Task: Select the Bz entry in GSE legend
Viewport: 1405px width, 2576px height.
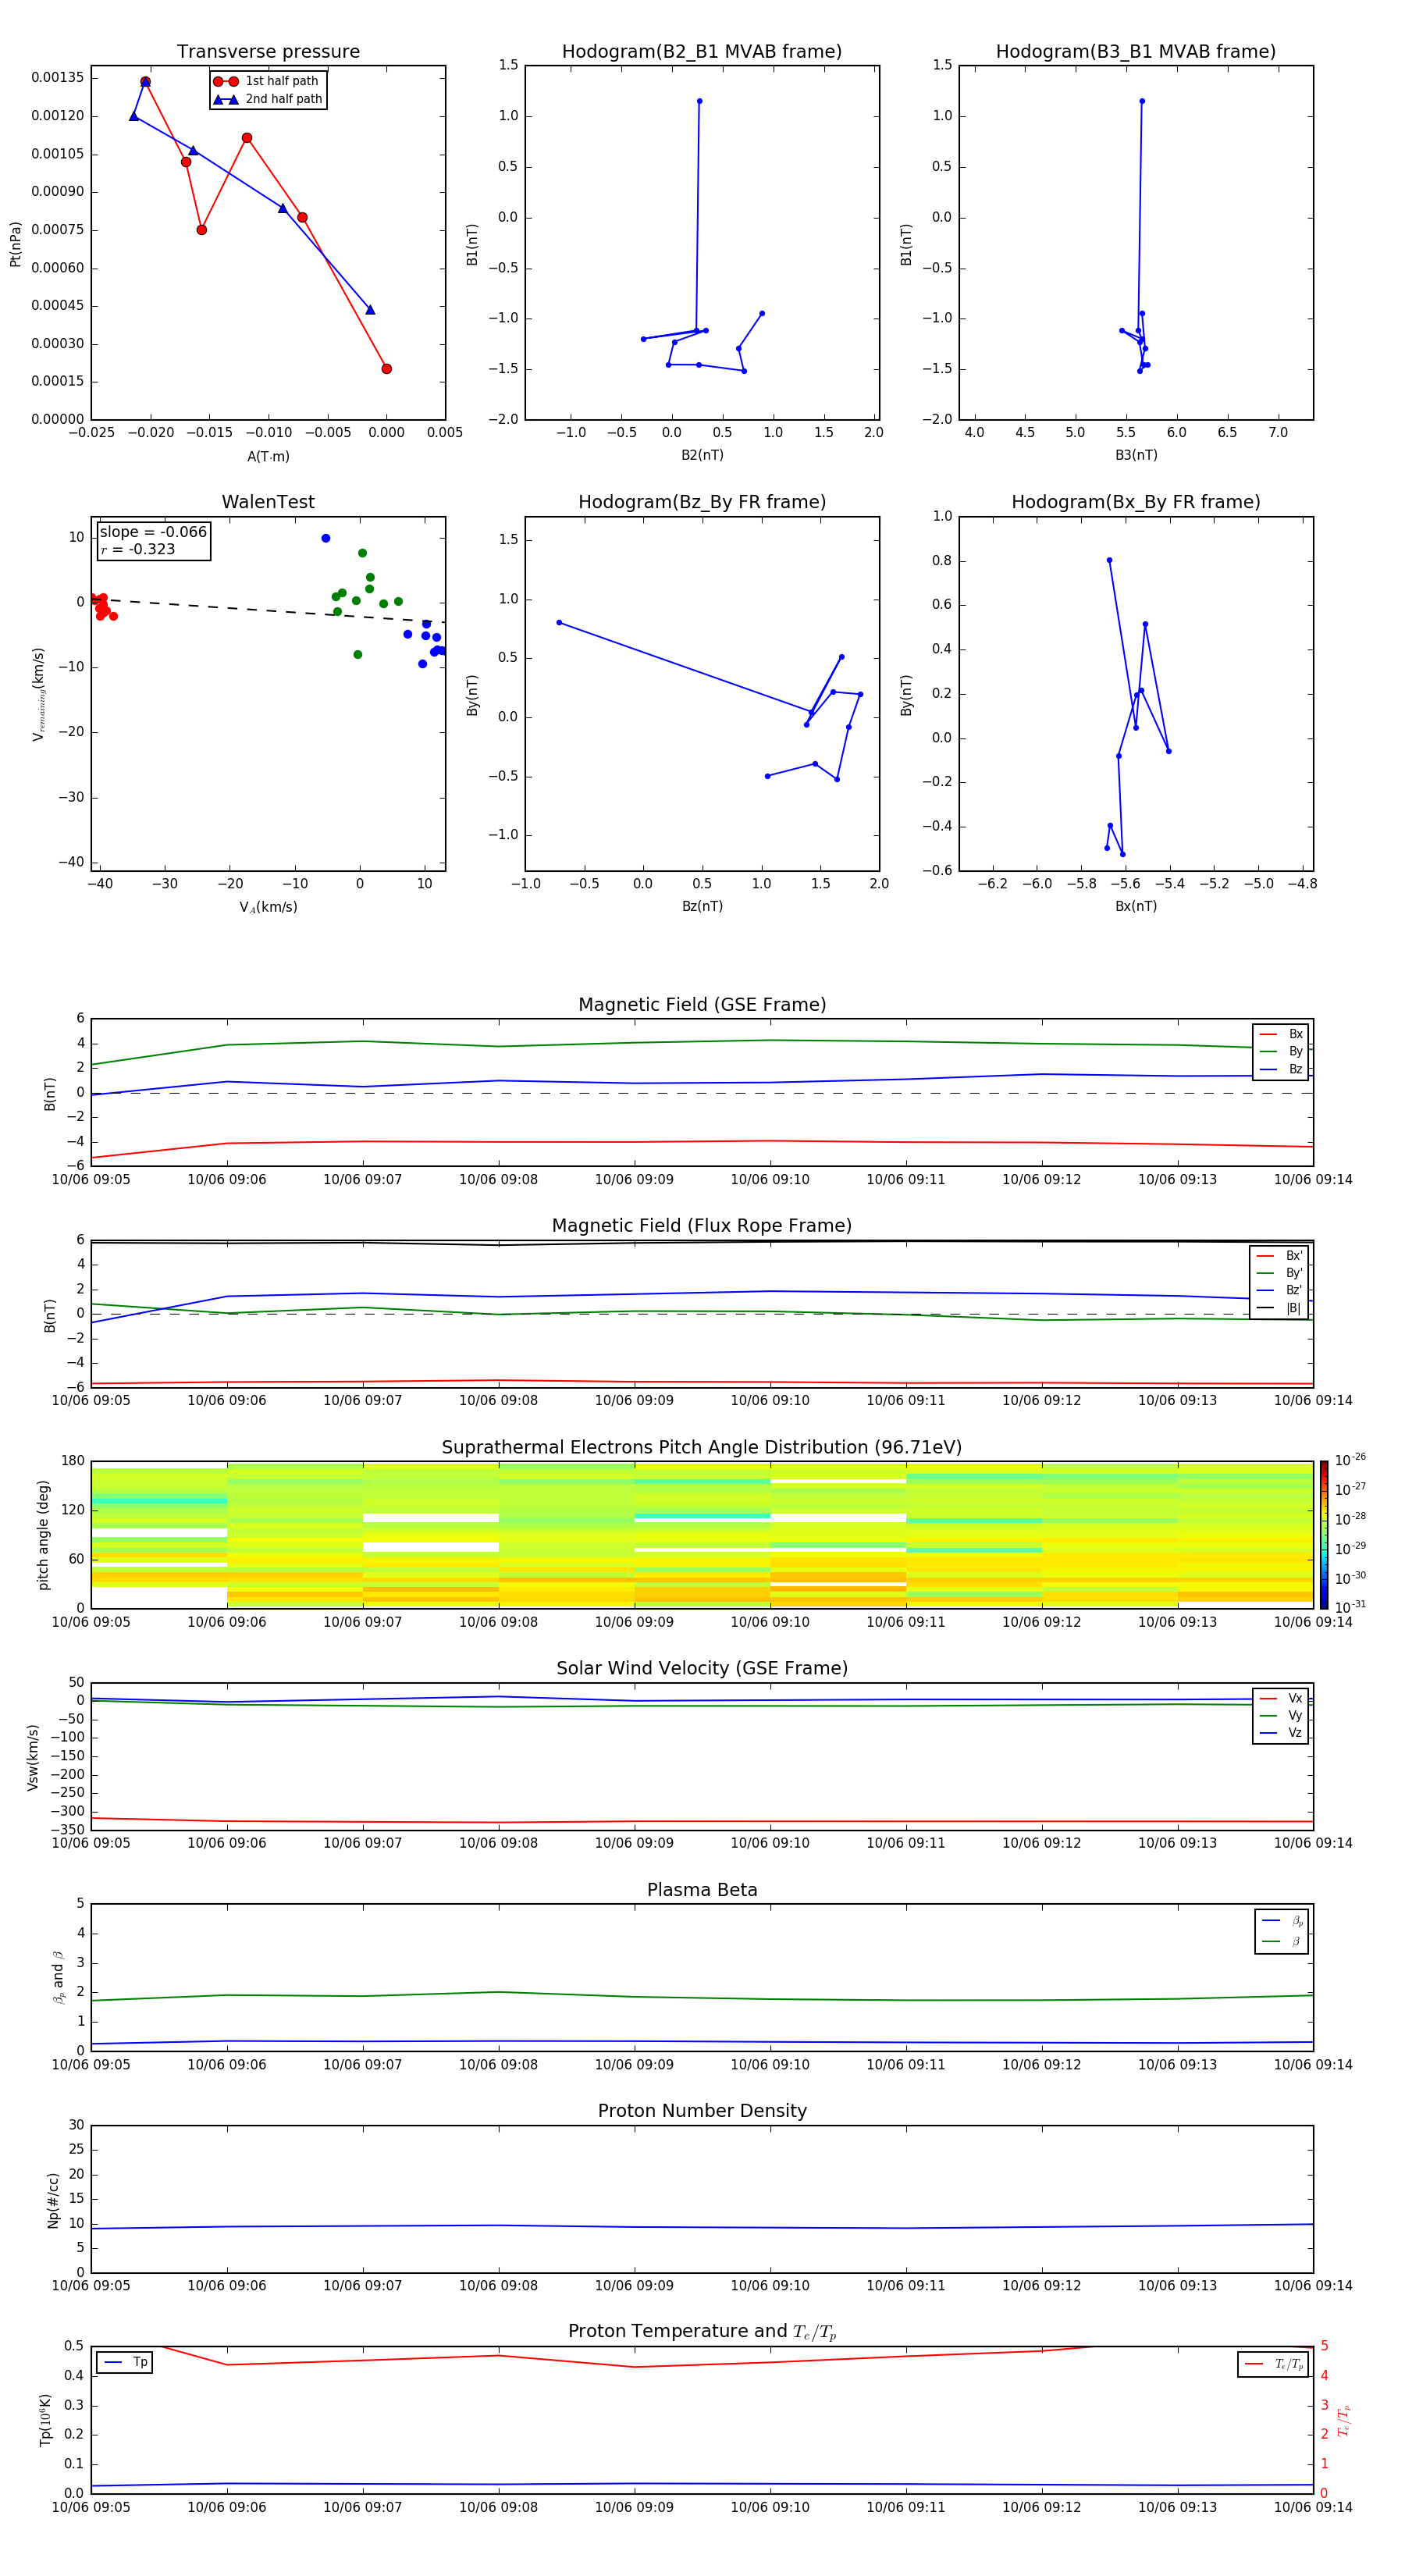Action: tap(1281, 1069)
